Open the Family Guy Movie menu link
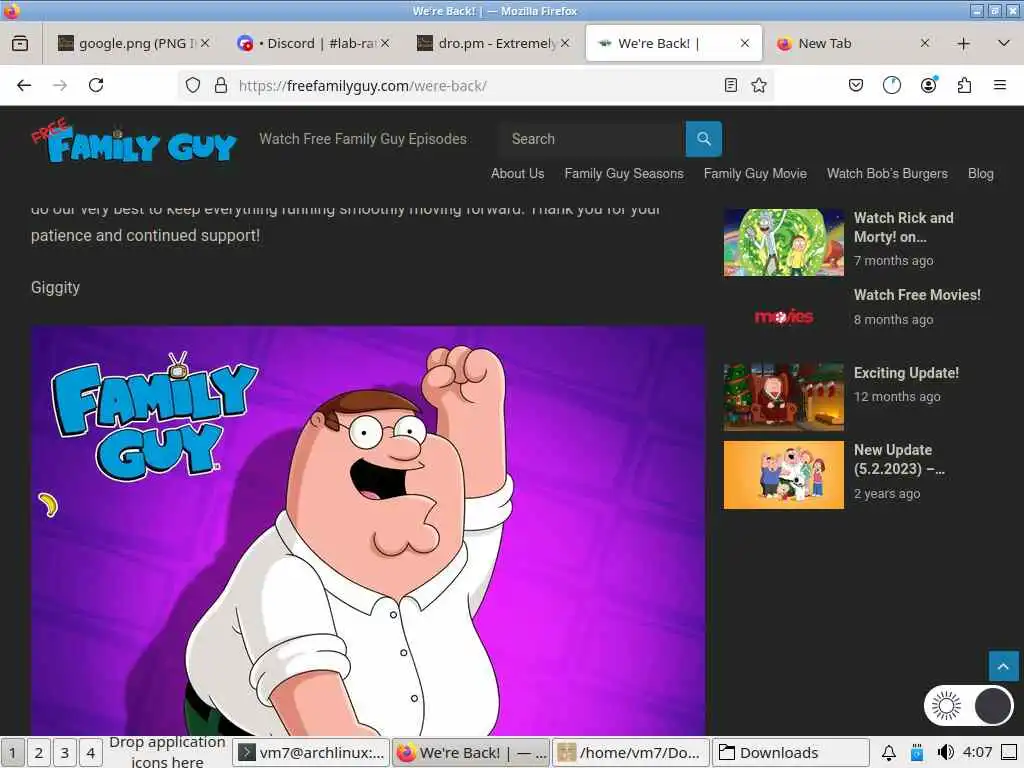The width and height of the screenshot is (1024, 768). click(755, 174)
